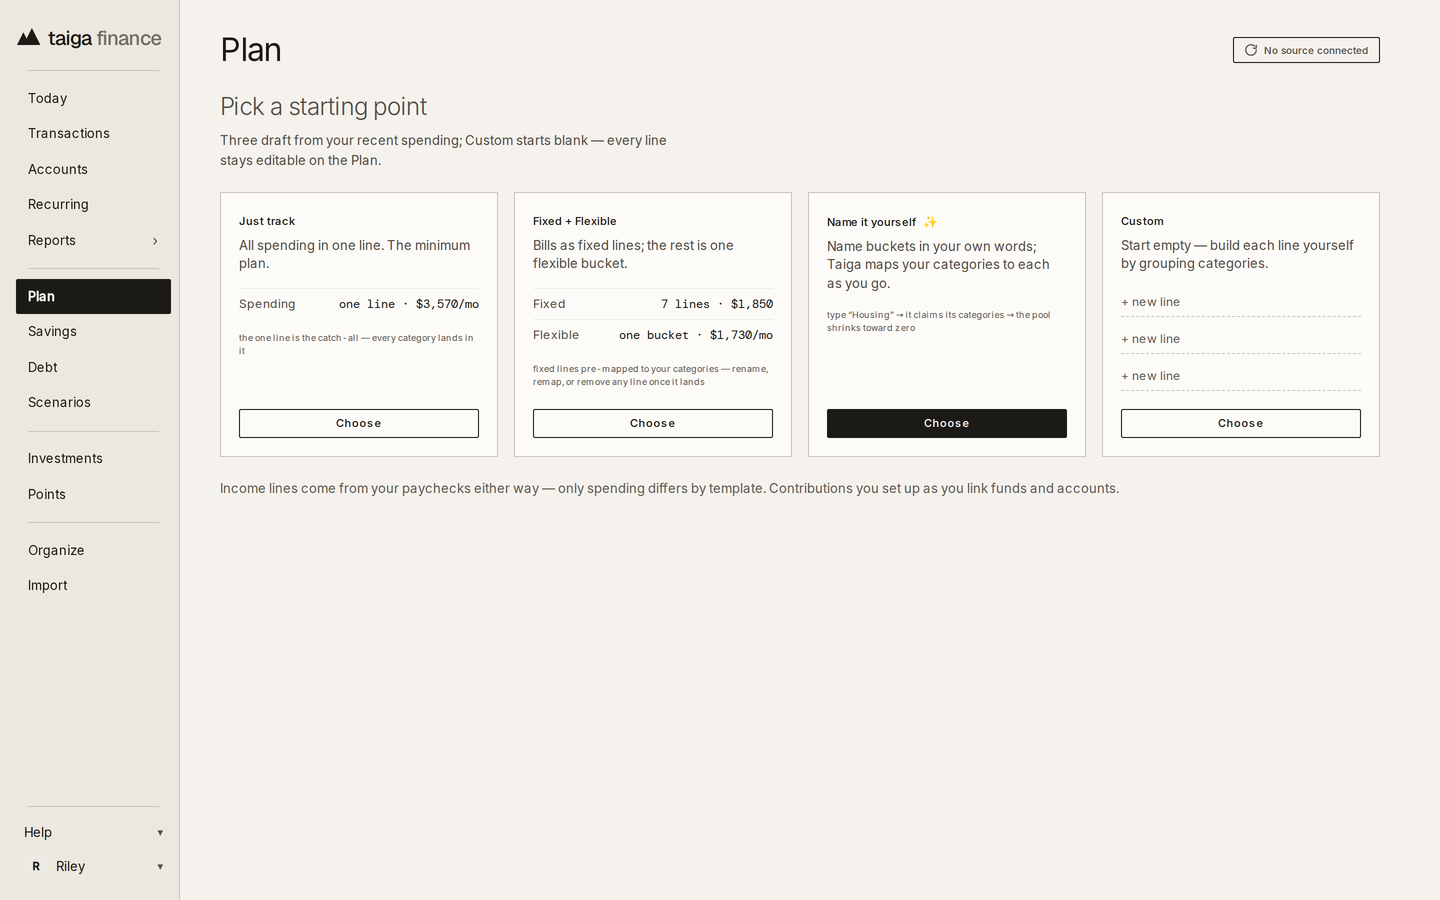This screenshot has width=1440, height=900.
Task: Click the 'Spending' line in Just track
Action: [x=359, y=304]
